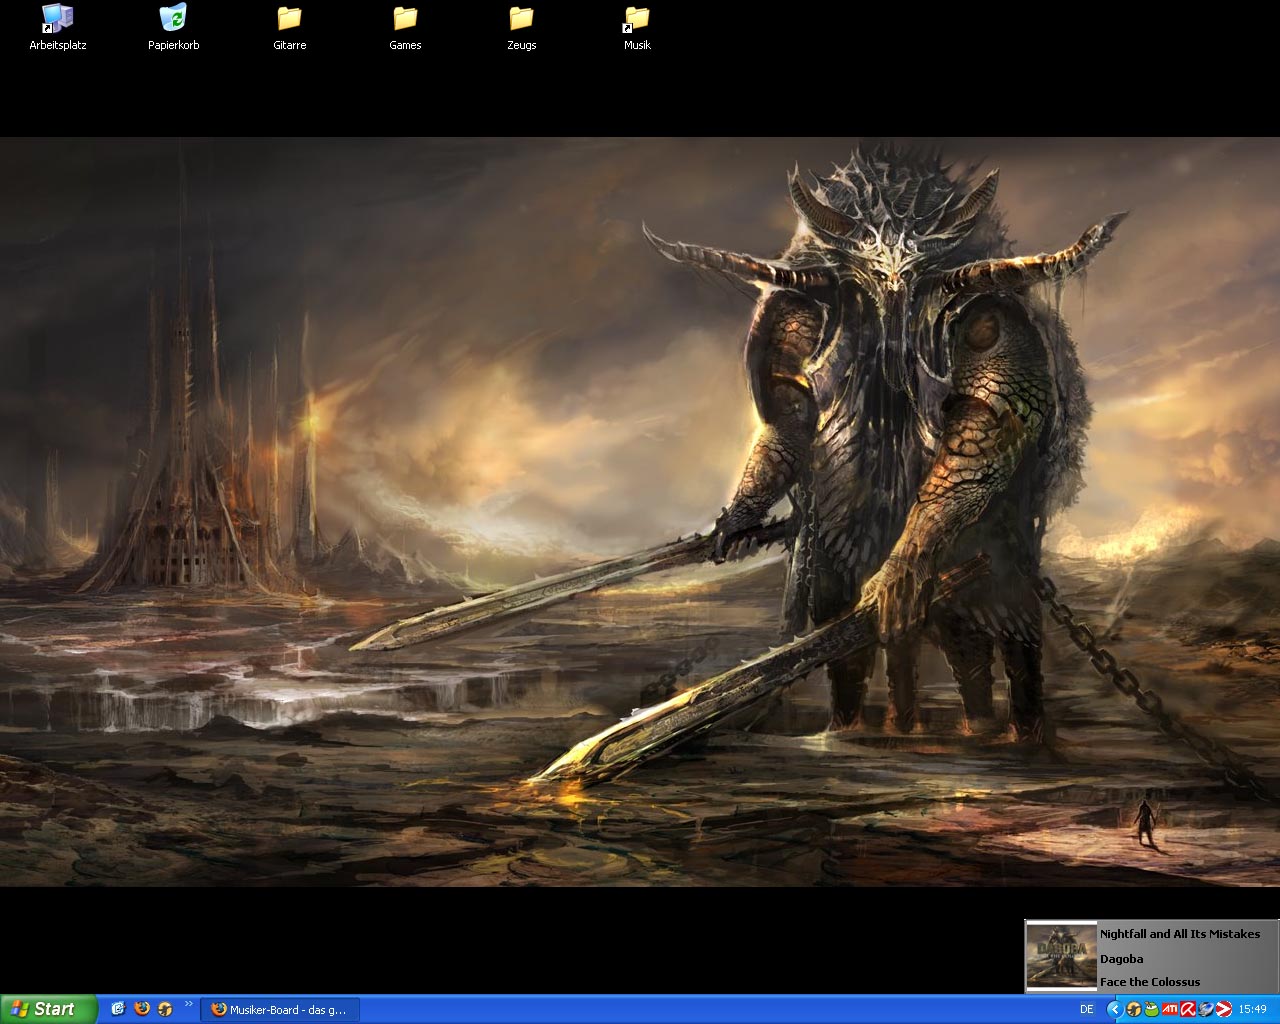Show hidden tray icons with the arrow
This screenshot has width=1280, height=1024.
point(1114,1010)
